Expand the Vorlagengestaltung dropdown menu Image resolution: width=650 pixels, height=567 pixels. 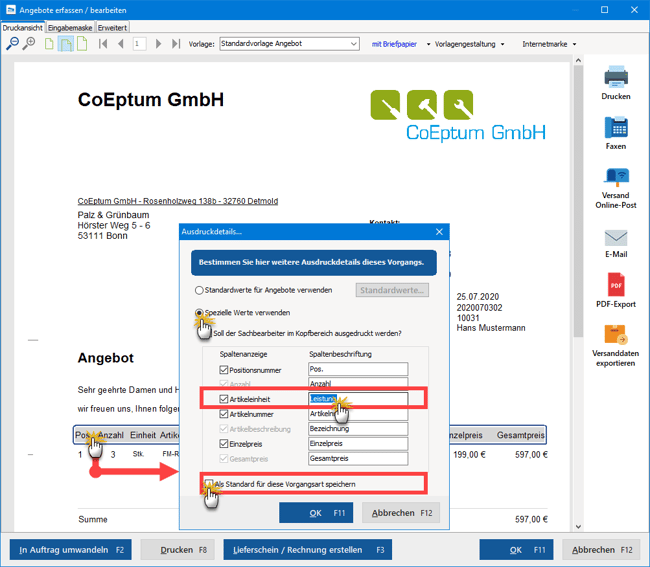[x=469, y=44]
